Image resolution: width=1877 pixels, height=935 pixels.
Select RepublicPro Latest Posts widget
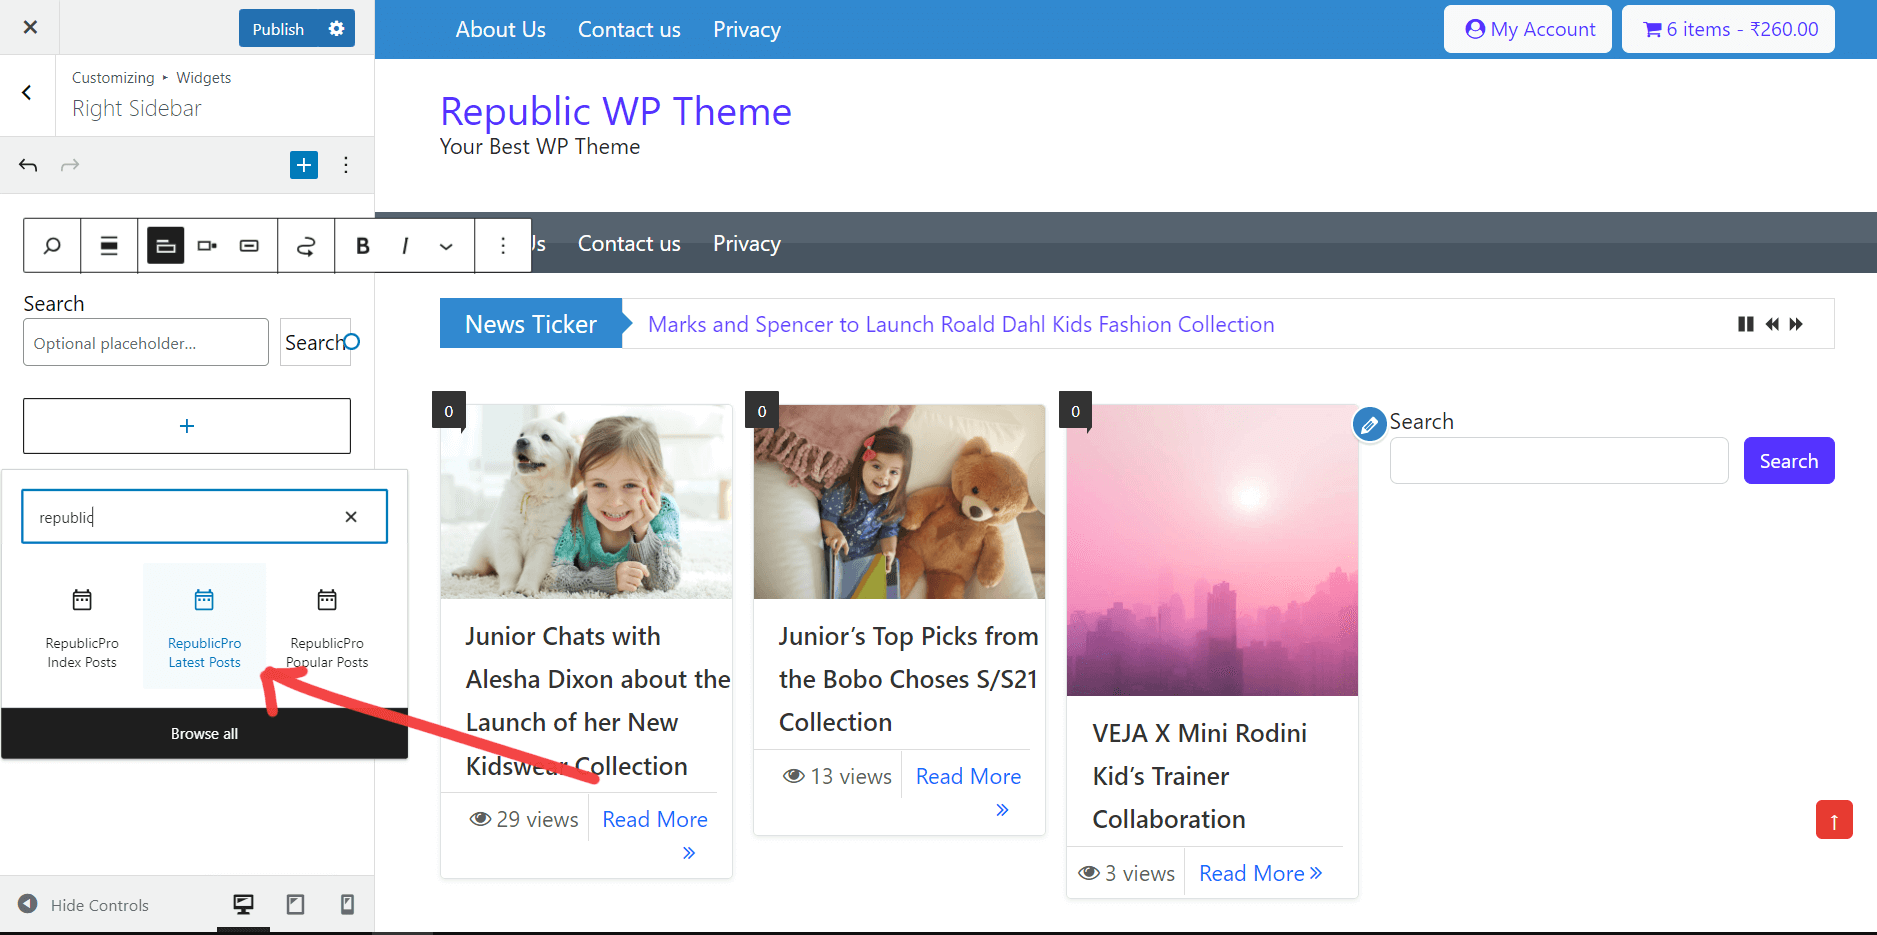coord(204,626)
